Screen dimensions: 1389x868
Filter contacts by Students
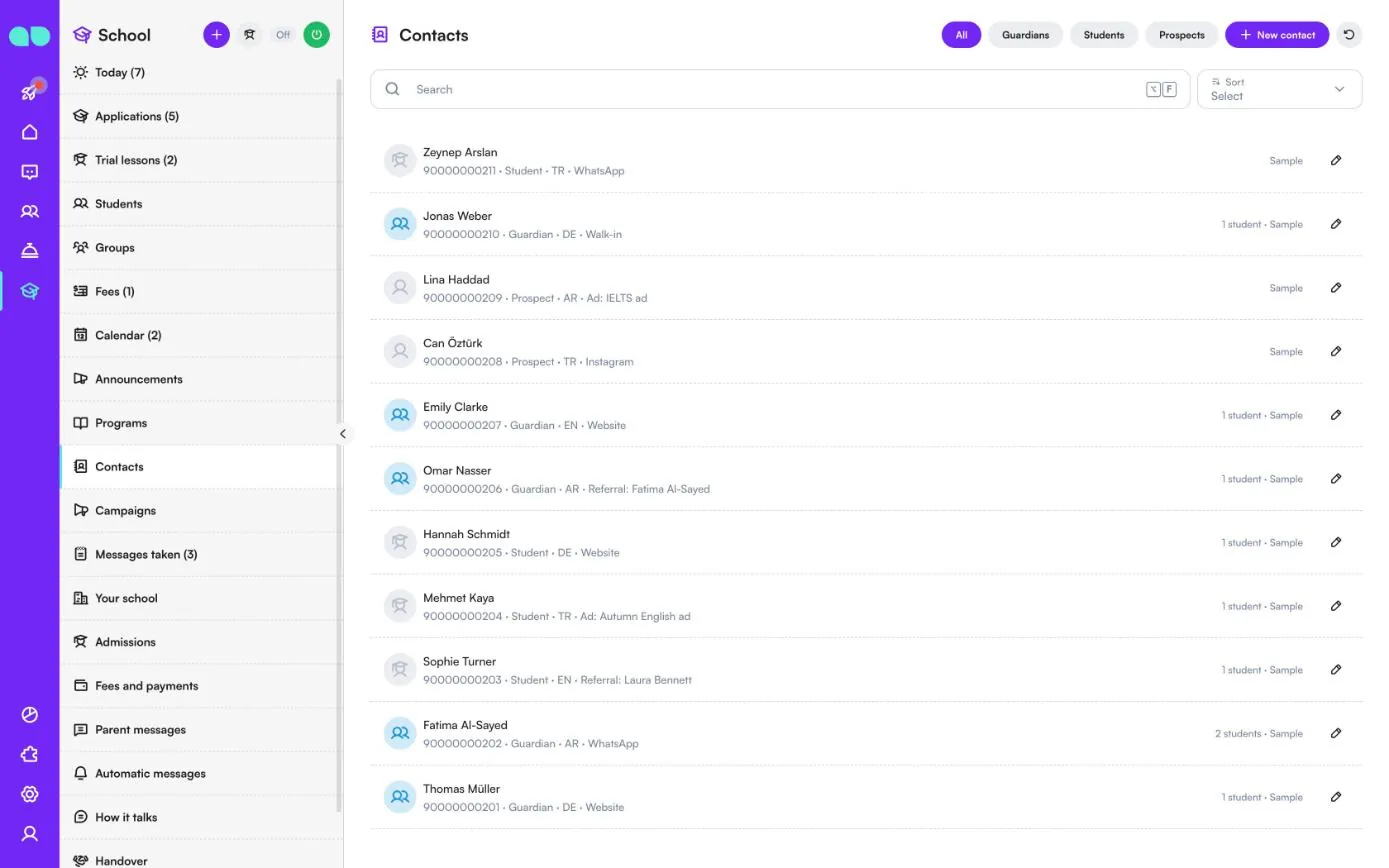click(1104, 35)
